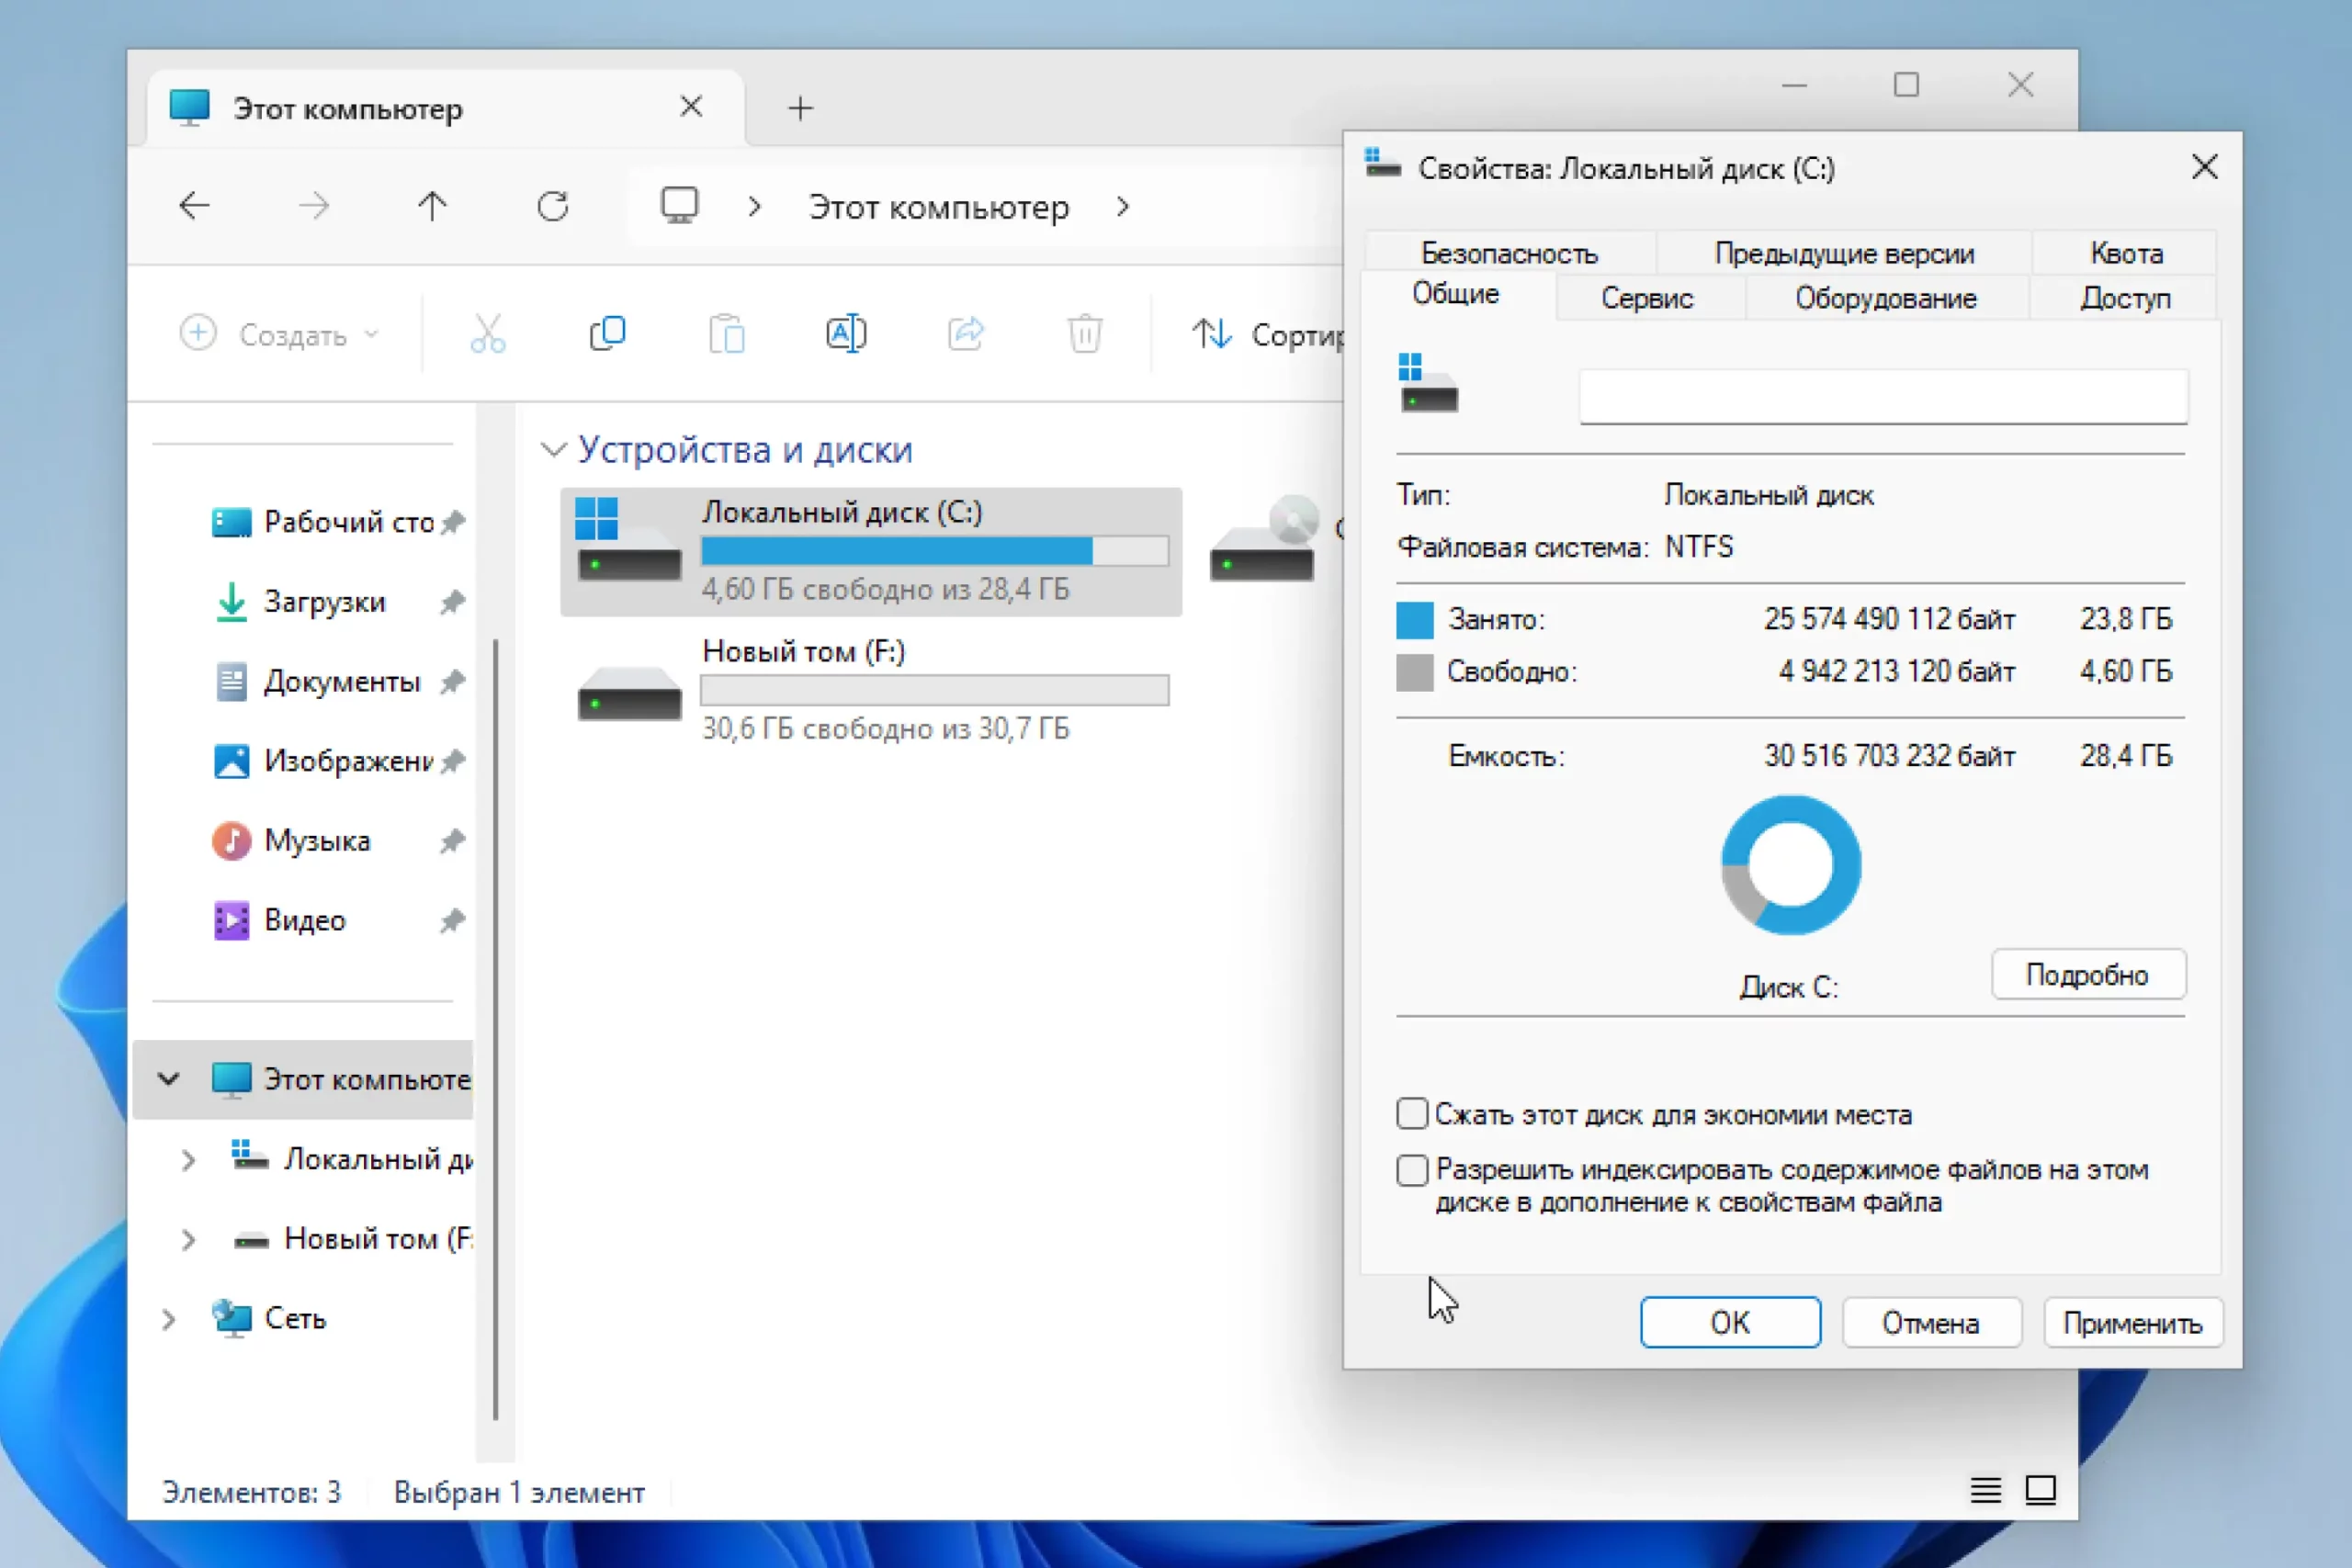Click the Back navigation arrow
Screen dimensions: 2352x1568
pyautogui.click(x=194, y=206)
